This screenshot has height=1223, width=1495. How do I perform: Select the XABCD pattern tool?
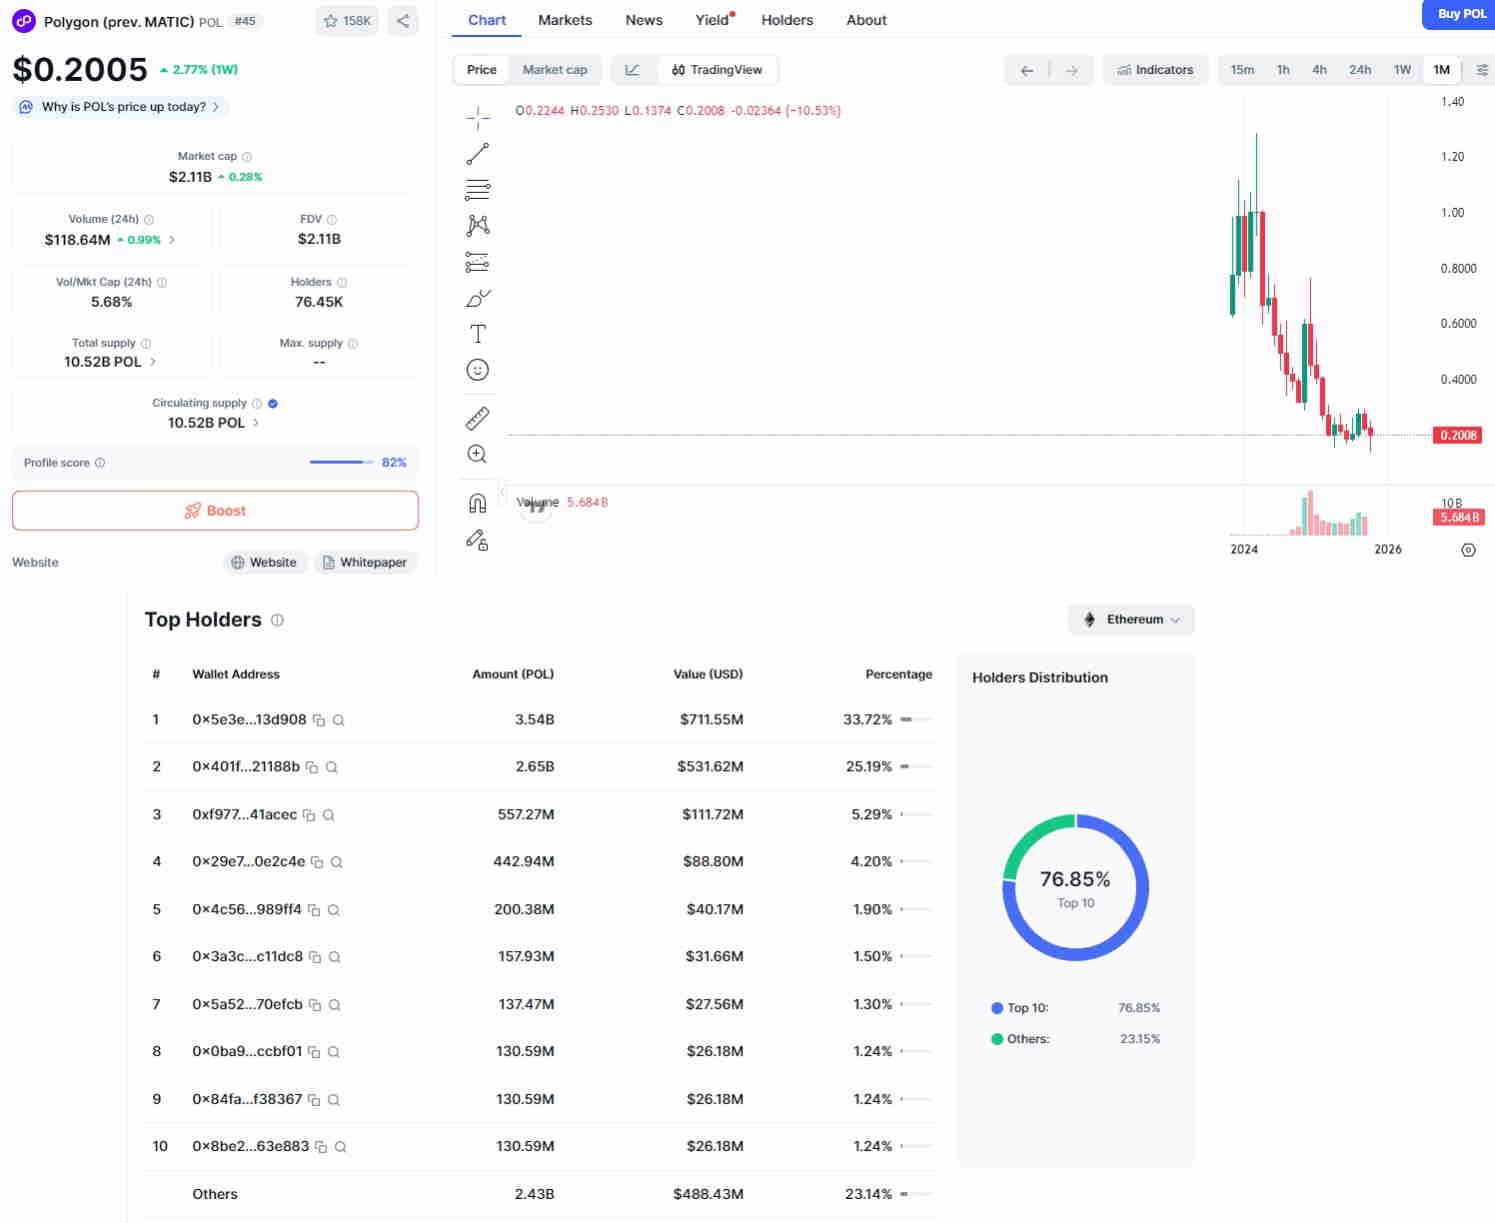pyautogui.click(x=478, y=226)
